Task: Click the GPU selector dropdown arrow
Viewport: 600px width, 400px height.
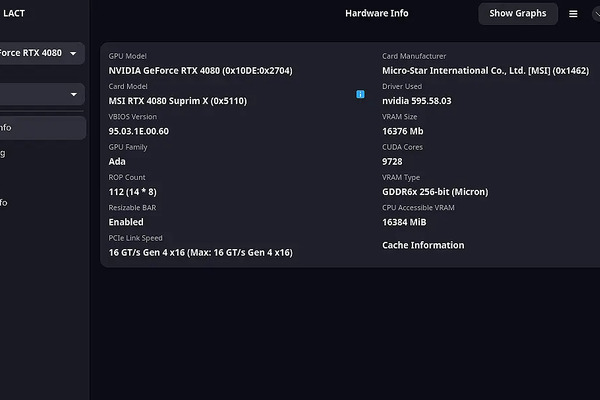Action: pyautogui.click(x=73, y=54)
